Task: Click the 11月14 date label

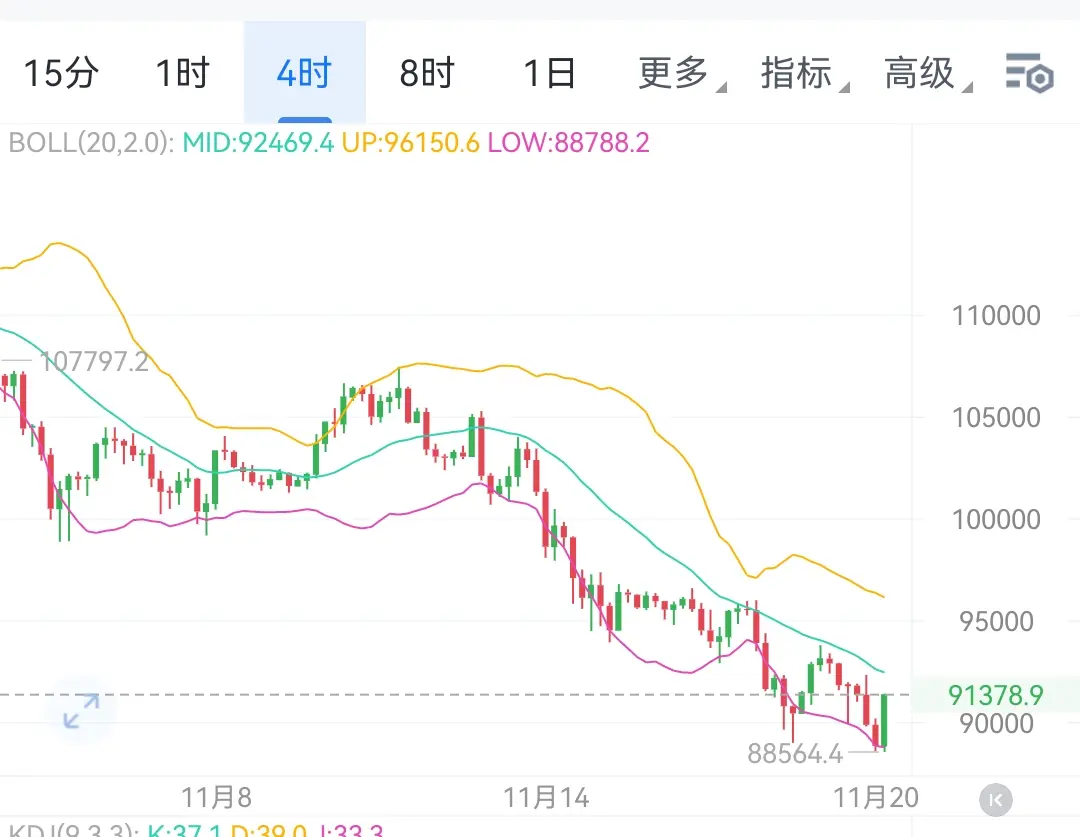Action: 546,798
